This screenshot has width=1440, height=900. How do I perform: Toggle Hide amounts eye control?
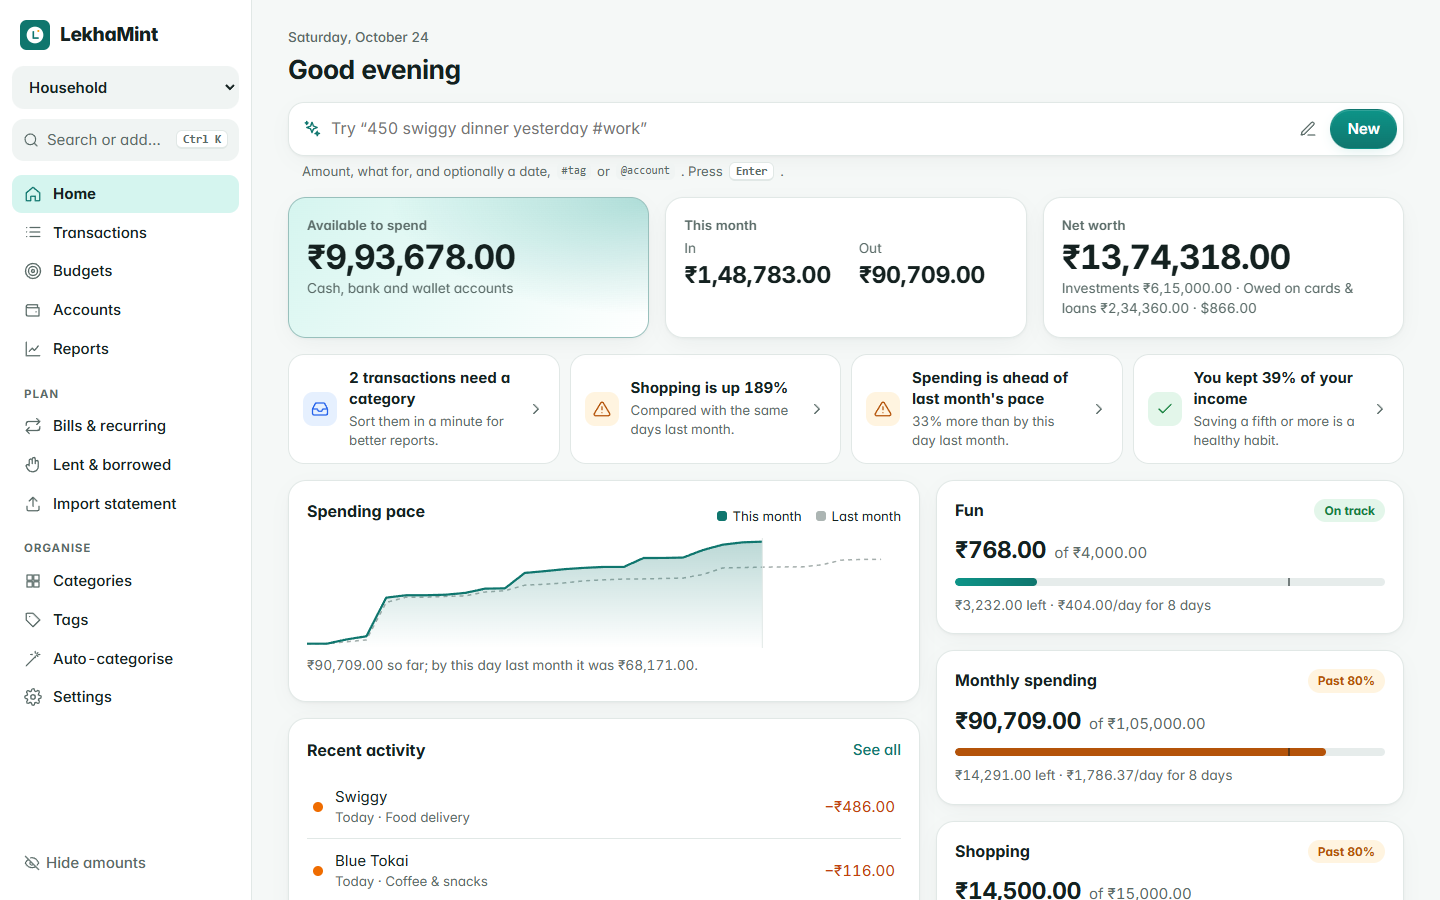point(85,863)
